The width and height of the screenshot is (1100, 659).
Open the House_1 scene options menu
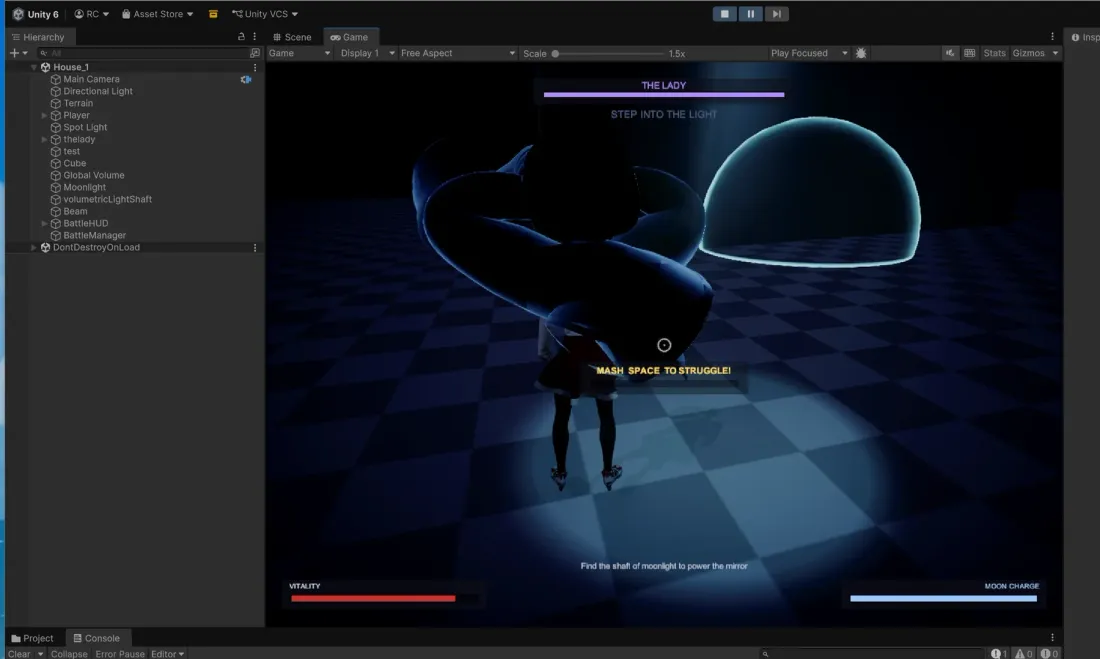coord(255,67)
